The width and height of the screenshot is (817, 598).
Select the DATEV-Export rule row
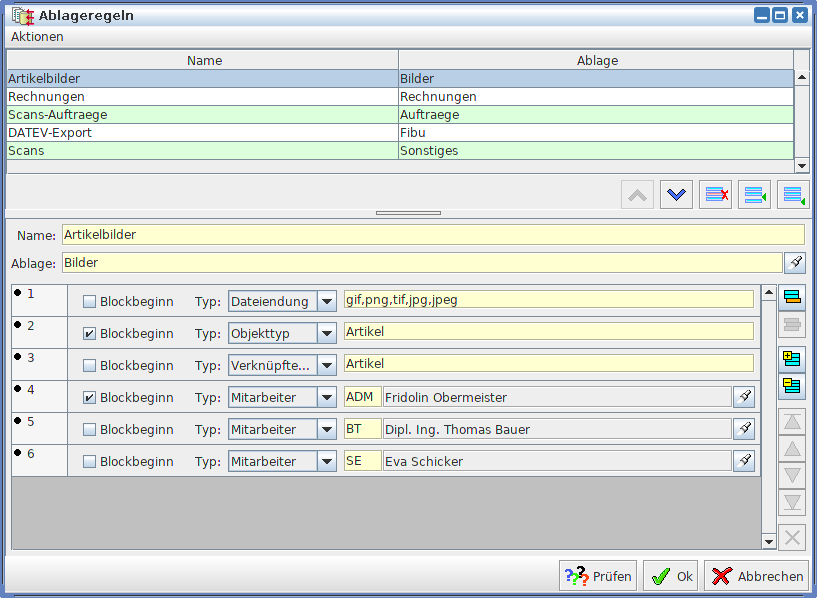tap(200, 132)
